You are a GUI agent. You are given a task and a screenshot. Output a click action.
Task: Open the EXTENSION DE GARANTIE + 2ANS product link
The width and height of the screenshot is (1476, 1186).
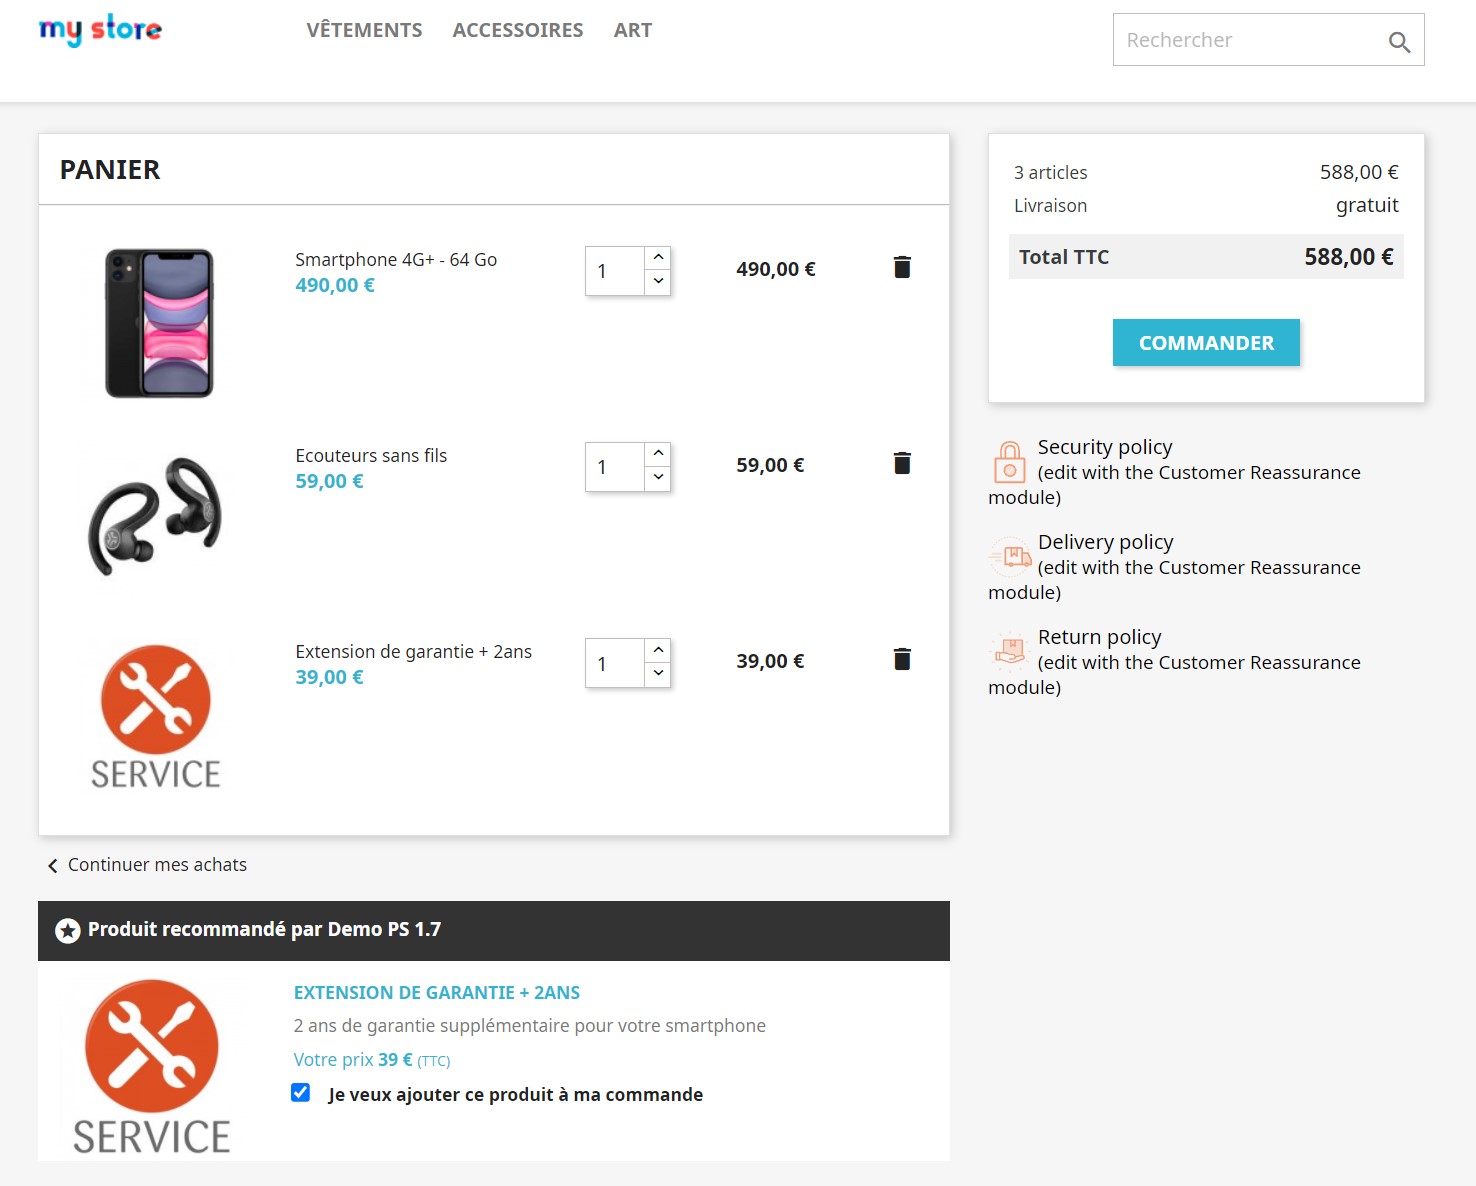coord(437,992)
